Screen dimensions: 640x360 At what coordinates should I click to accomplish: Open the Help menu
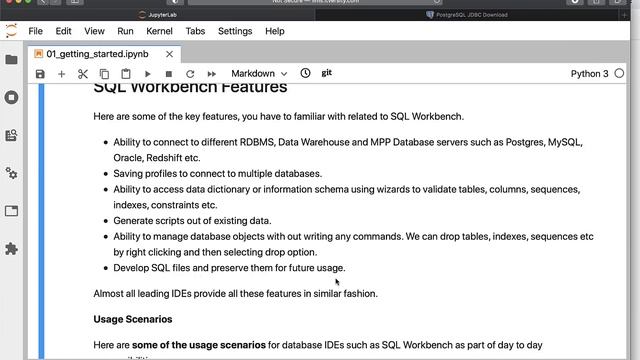point(275,31)
